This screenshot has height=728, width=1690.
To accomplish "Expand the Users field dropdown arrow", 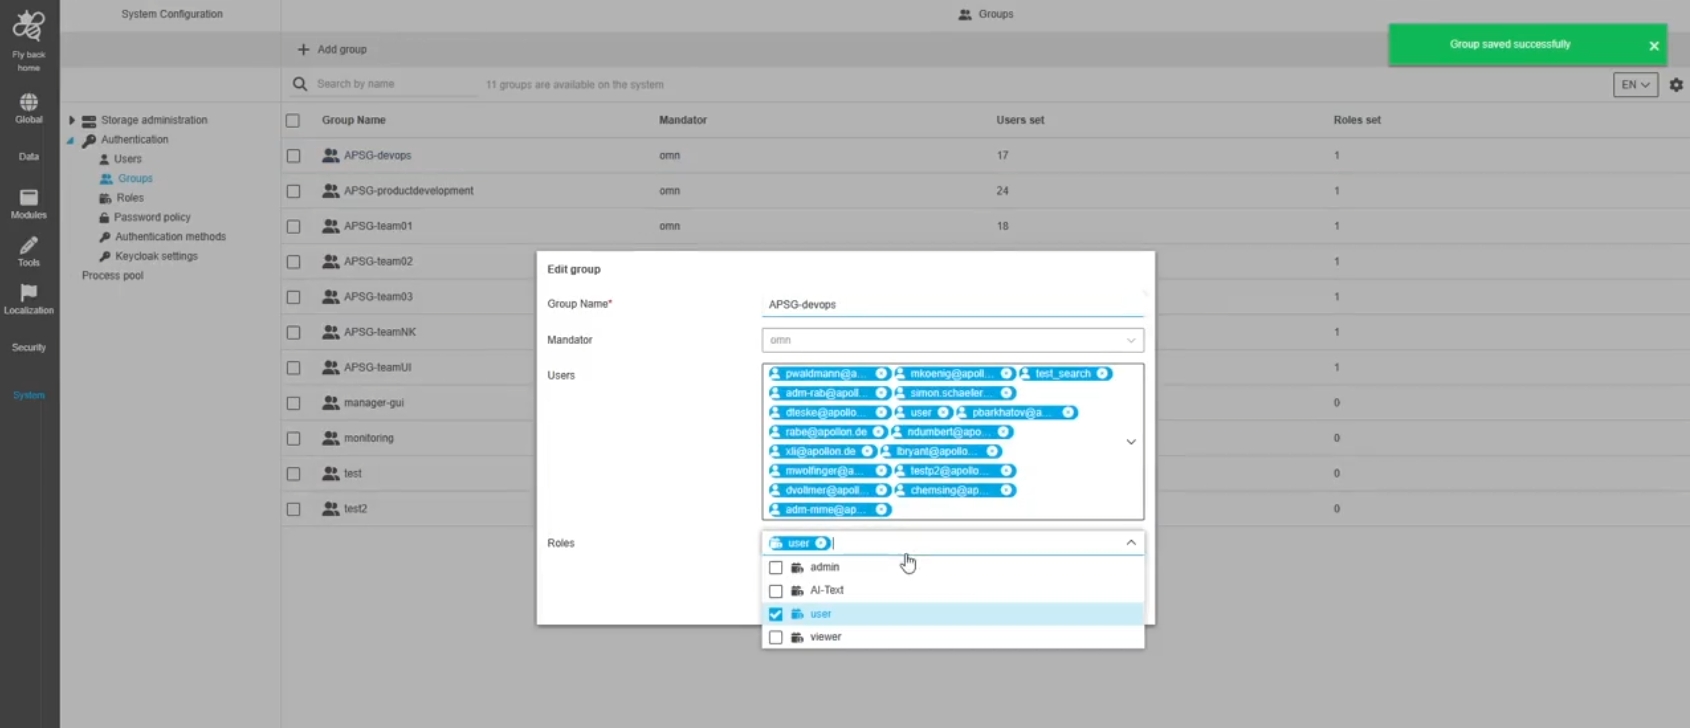I will point(1131,442).
